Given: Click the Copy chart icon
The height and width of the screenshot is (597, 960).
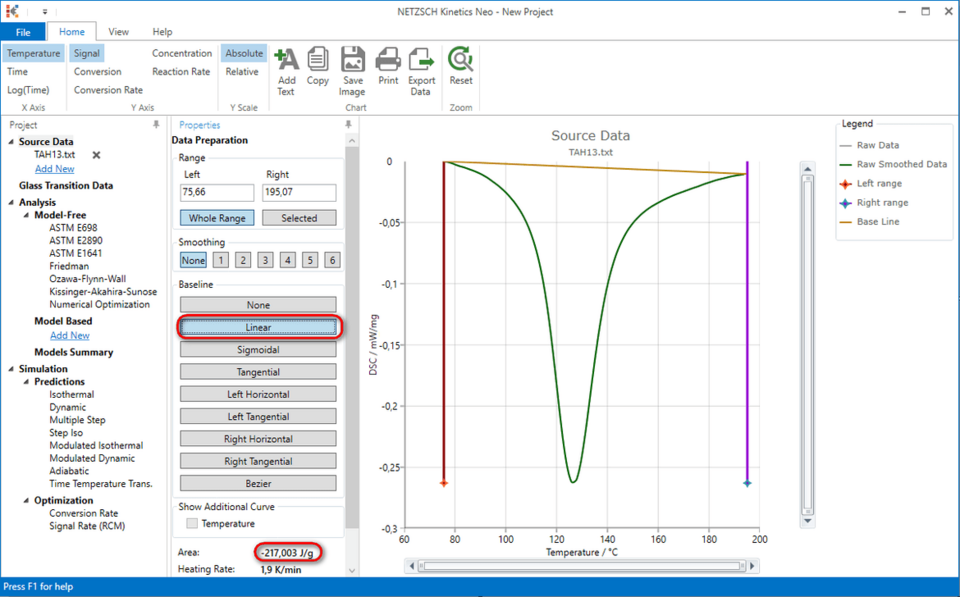Looking at the screenshot, I should tap(318, 66).
